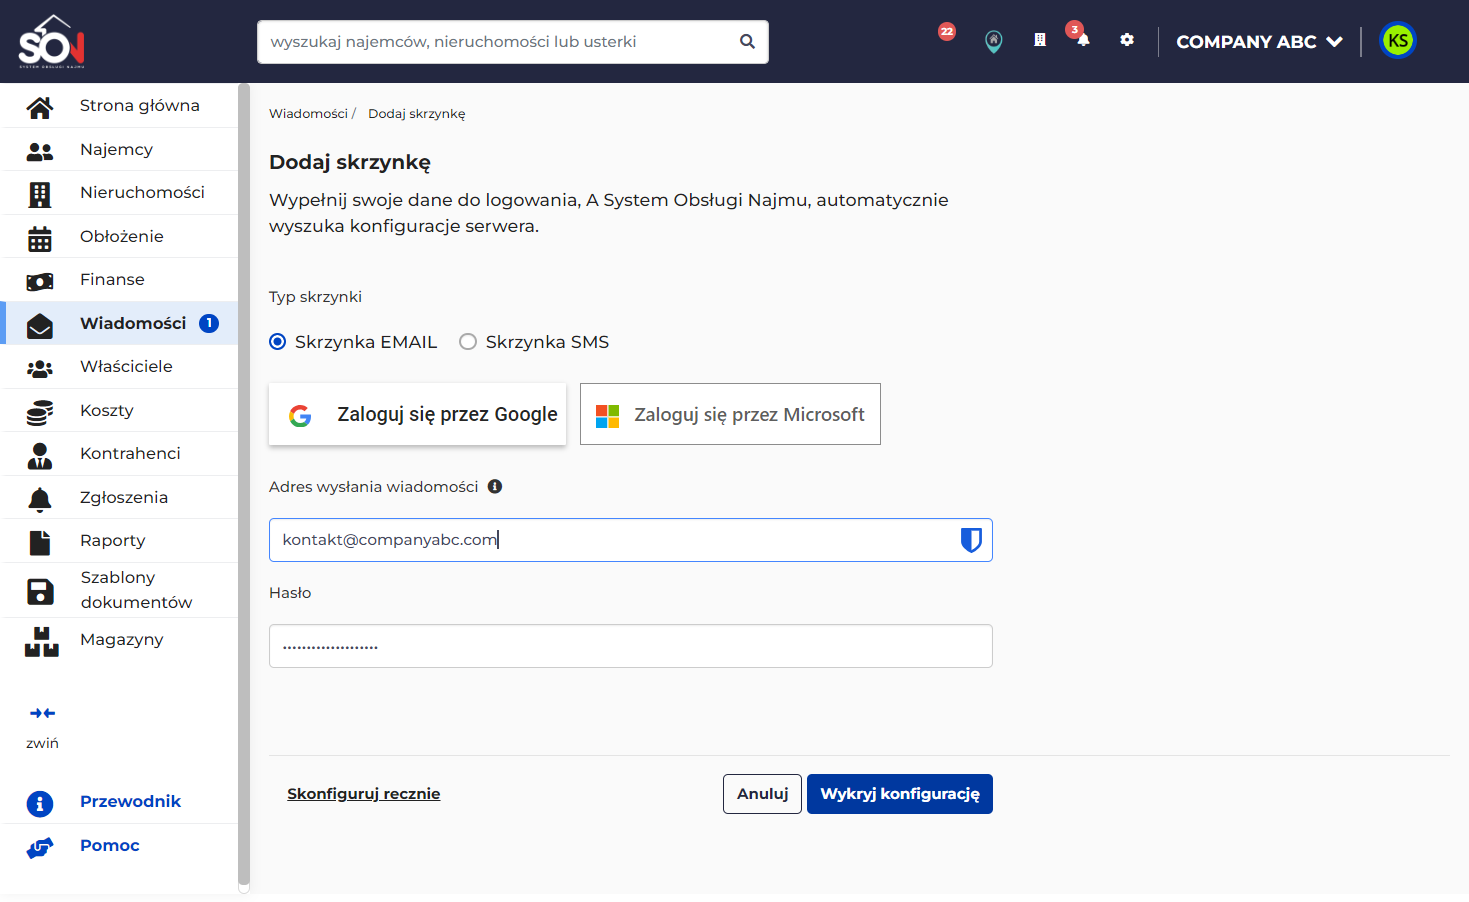The width and height of the screenshot is (1469, 902).
Task: Open settings gear icon in header
Action: tap(1127, 40)
